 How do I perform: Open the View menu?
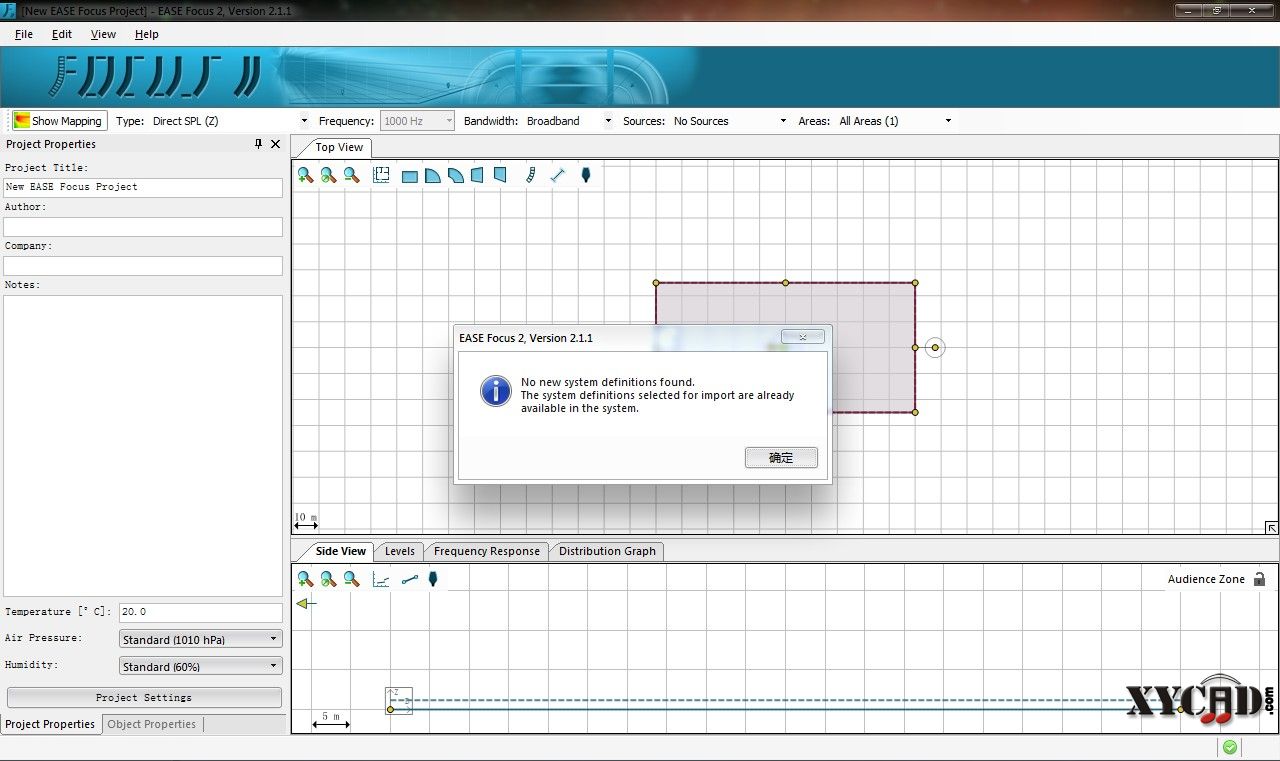103,34
